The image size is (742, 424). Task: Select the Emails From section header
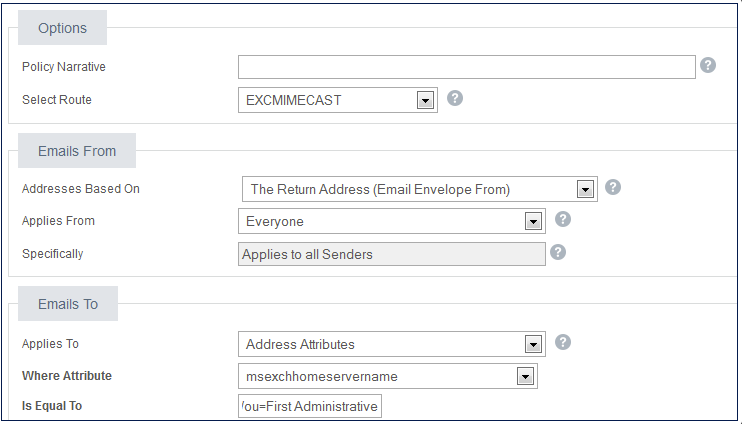(x=77, y=151)
